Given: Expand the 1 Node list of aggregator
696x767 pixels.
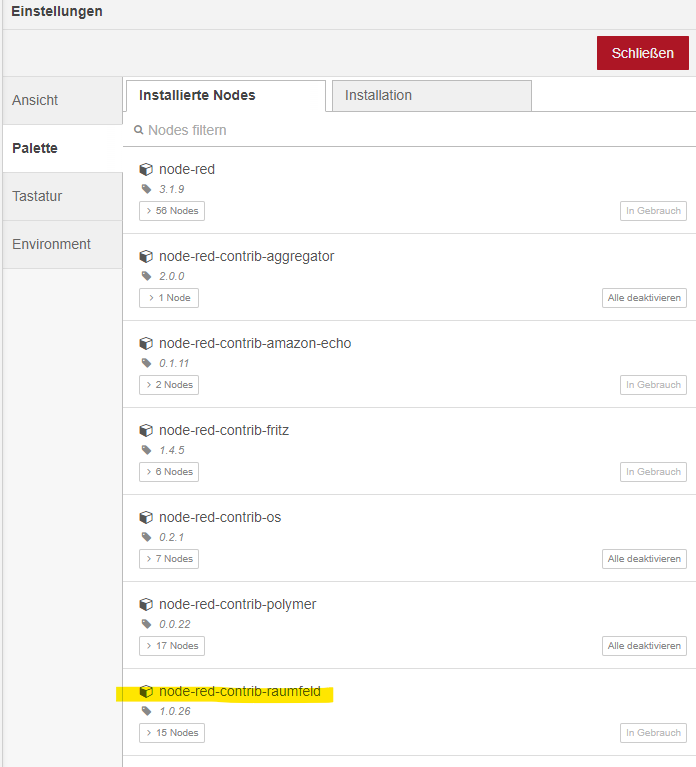Looking at the screenshot, I should 169,298.
